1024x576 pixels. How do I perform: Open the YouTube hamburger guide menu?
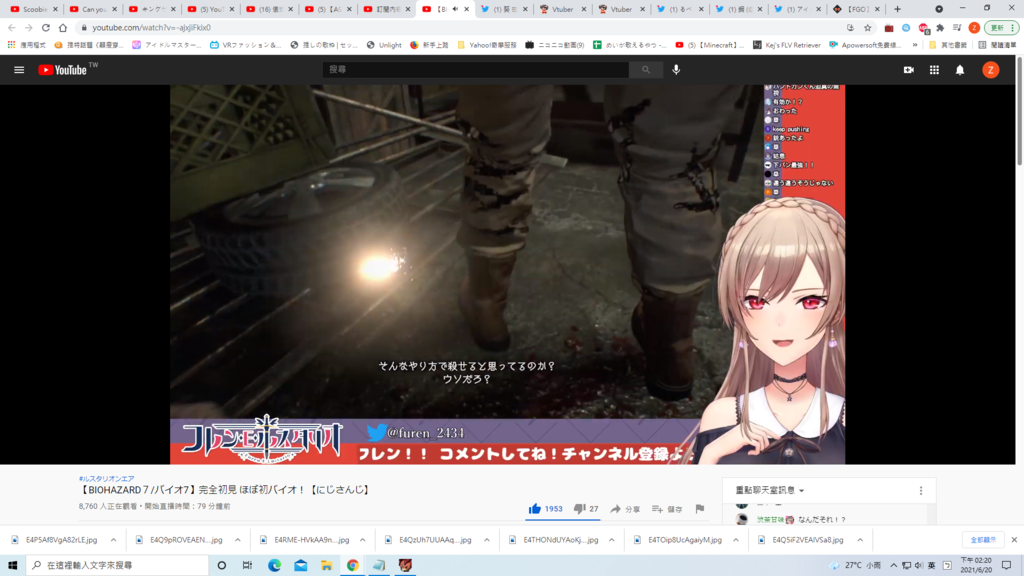[x=19, y=70]
